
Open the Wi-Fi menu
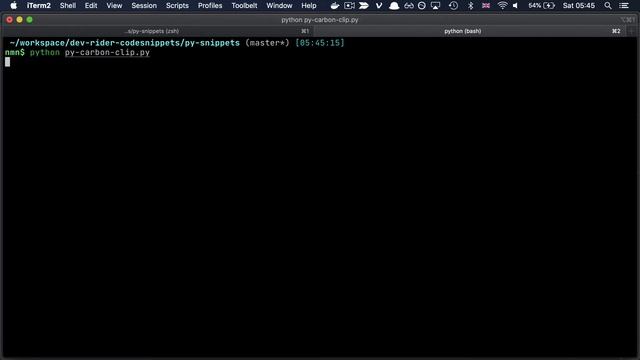(x=502, y=6)
